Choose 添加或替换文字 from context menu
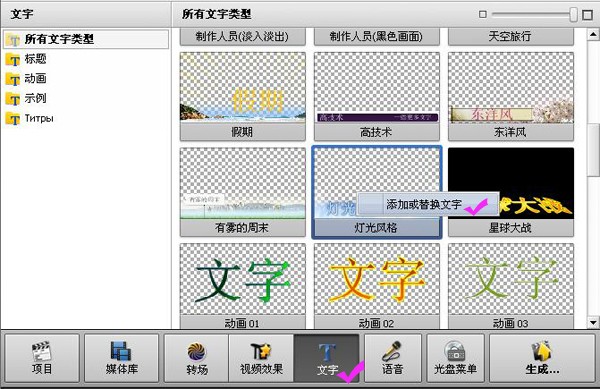The image size is (600, 389). 428,204
